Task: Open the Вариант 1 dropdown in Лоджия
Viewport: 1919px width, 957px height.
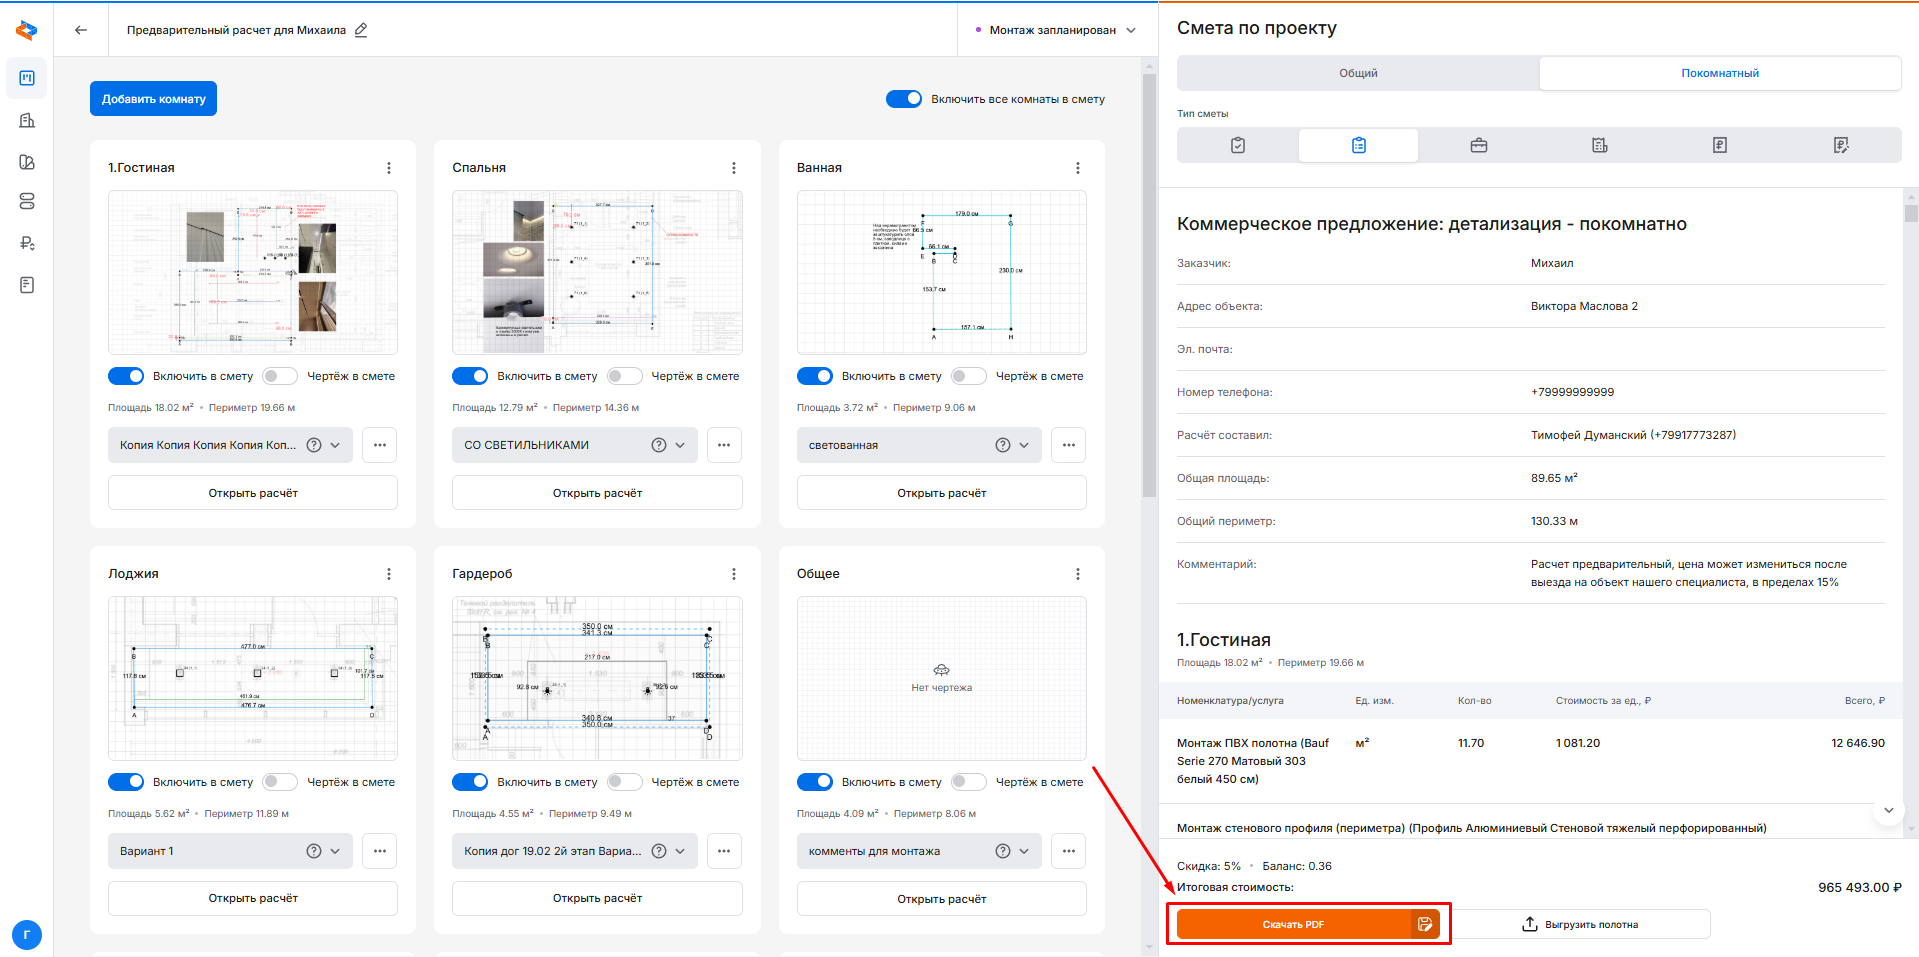Action: coord(335,851)
